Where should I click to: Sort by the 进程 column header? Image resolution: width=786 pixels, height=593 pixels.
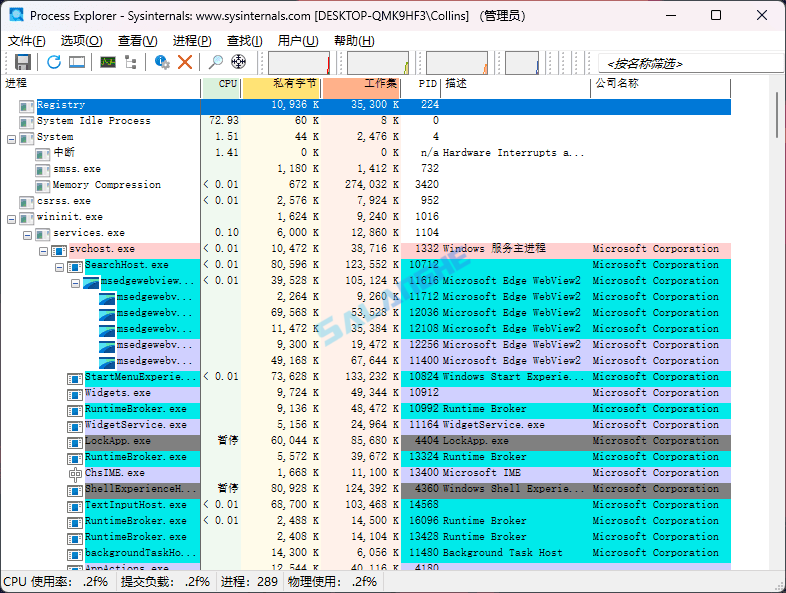(x=102, y=88)
